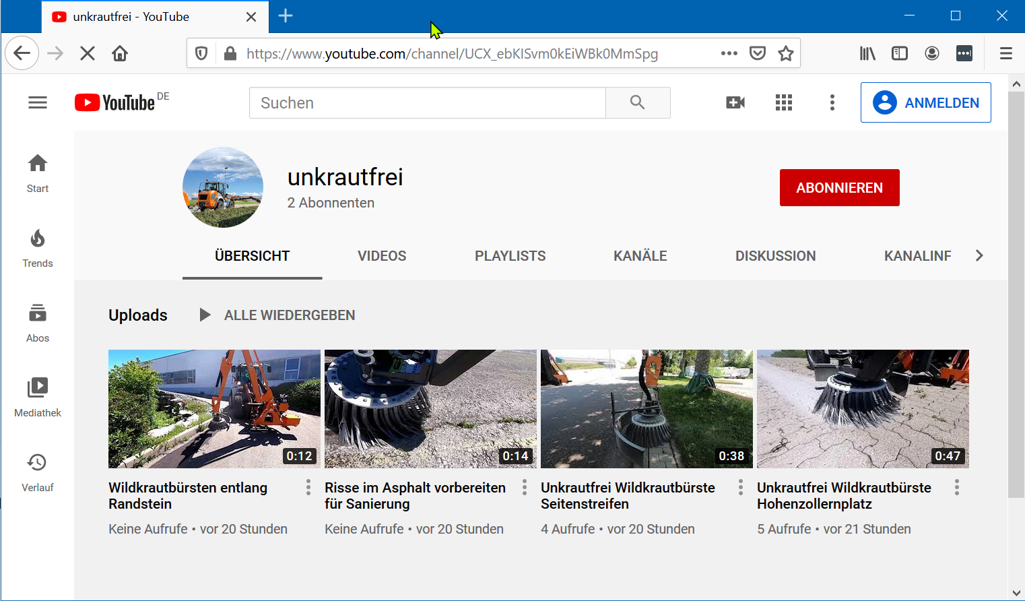Switch to the VIDEOS tab
This screenshot has width=1025, height=601.
(382, 256)
